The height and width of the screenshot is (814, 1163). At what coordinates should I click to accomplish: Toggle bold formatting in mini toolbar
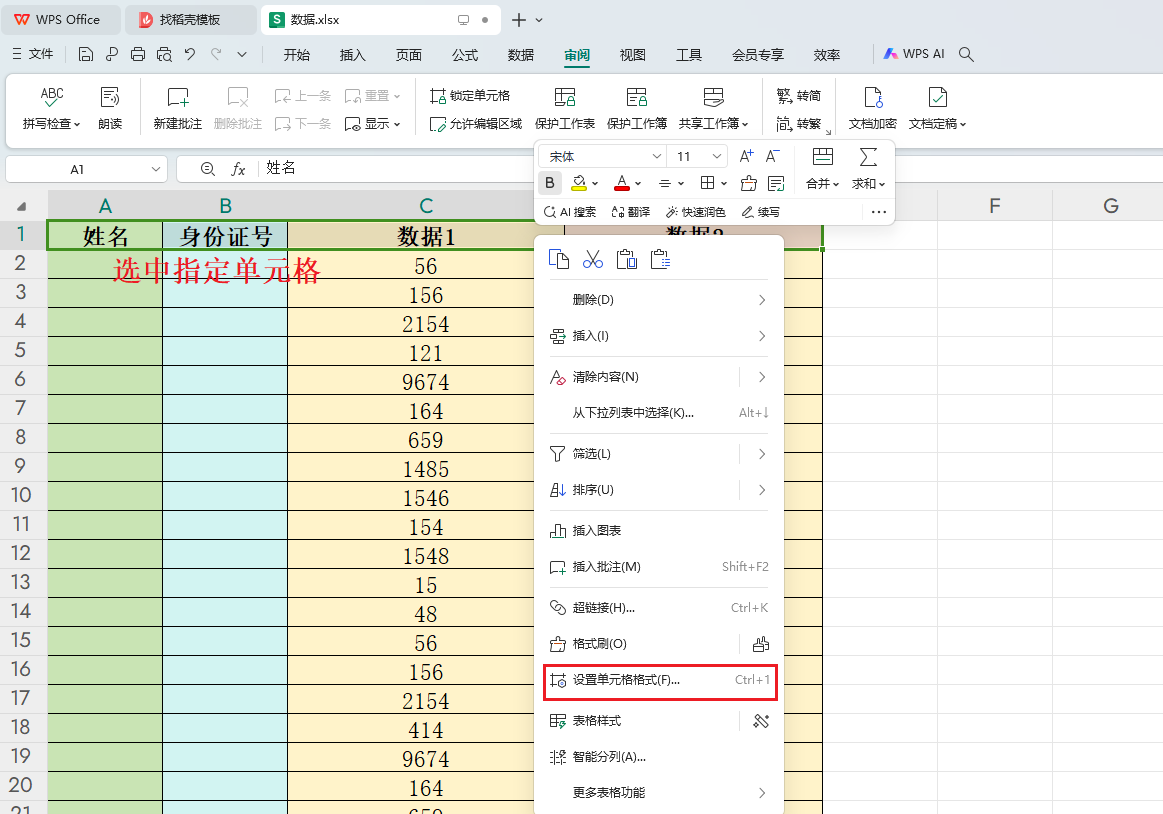(550, 182)
